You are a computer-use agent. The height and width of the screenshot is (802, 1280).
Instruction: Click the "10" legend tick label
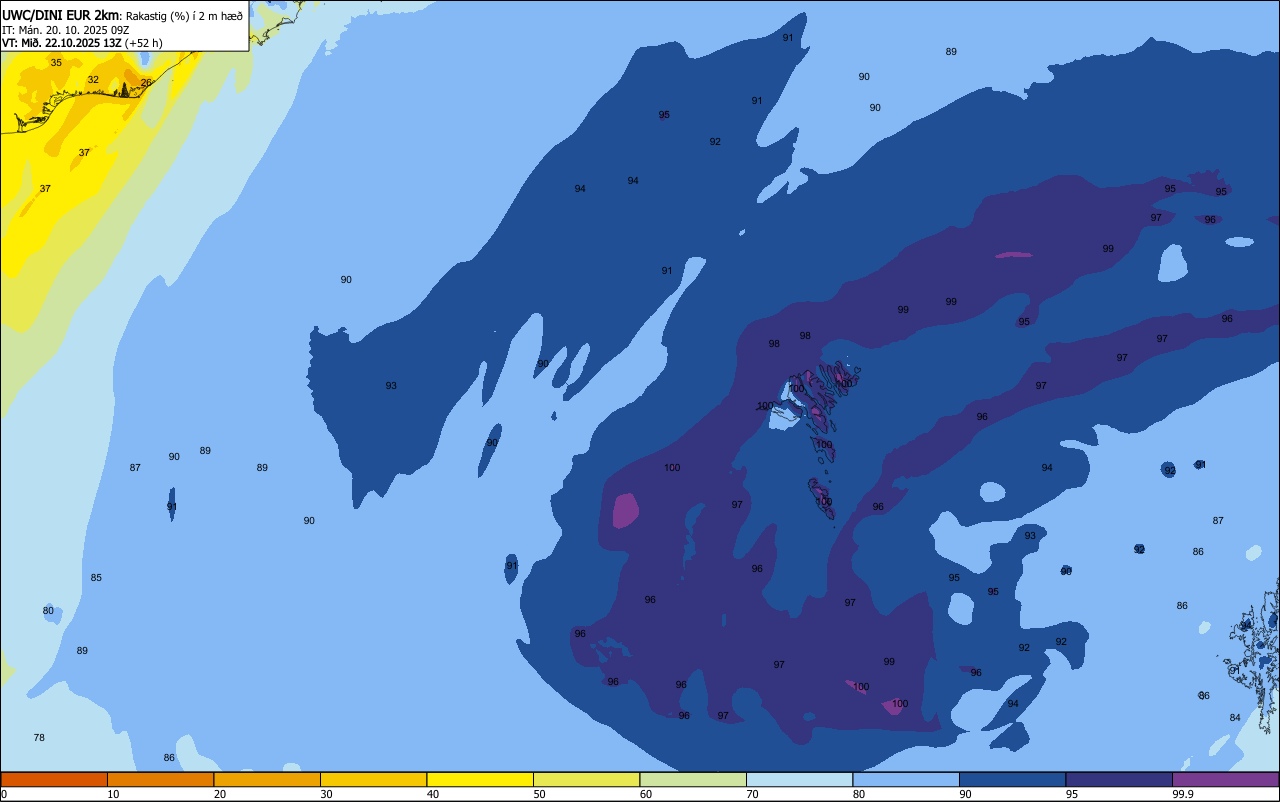click(113, 794)
